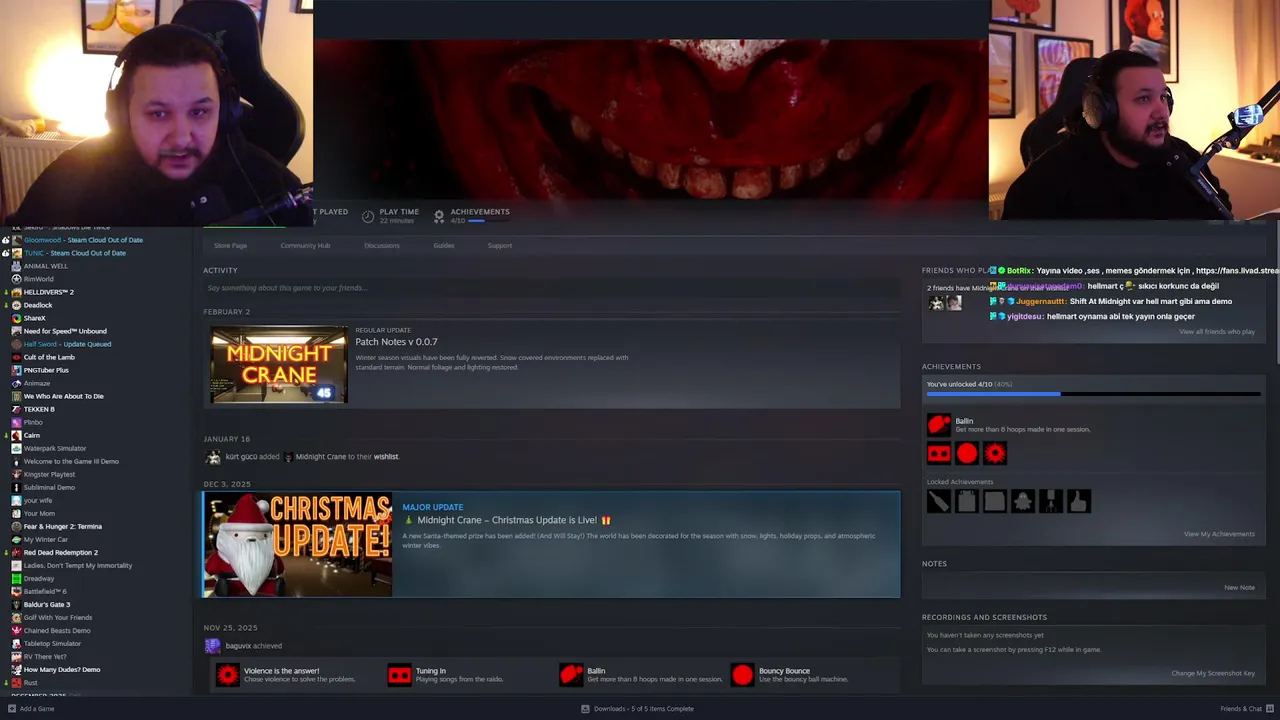Select How Many Dudes? Demo
1280x720 pixels.
[62, 669]
